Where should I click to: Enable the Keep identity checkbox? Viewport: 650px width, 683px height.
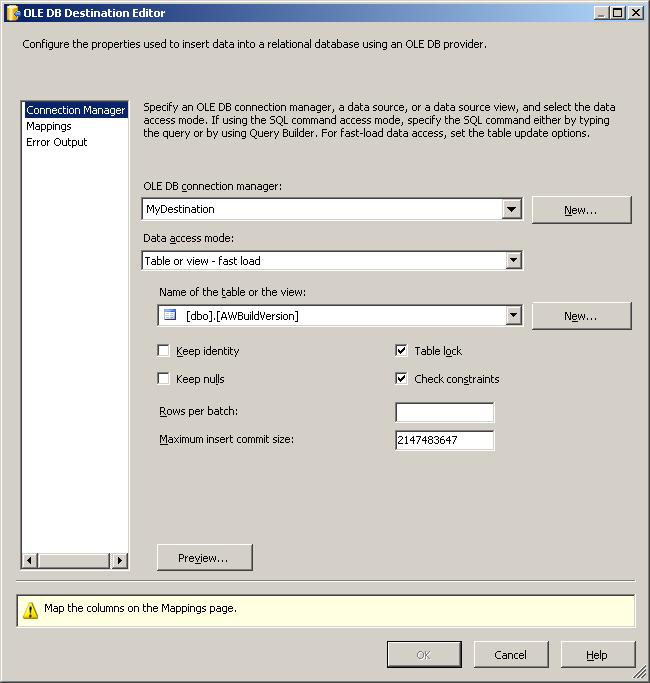[164, 351]
